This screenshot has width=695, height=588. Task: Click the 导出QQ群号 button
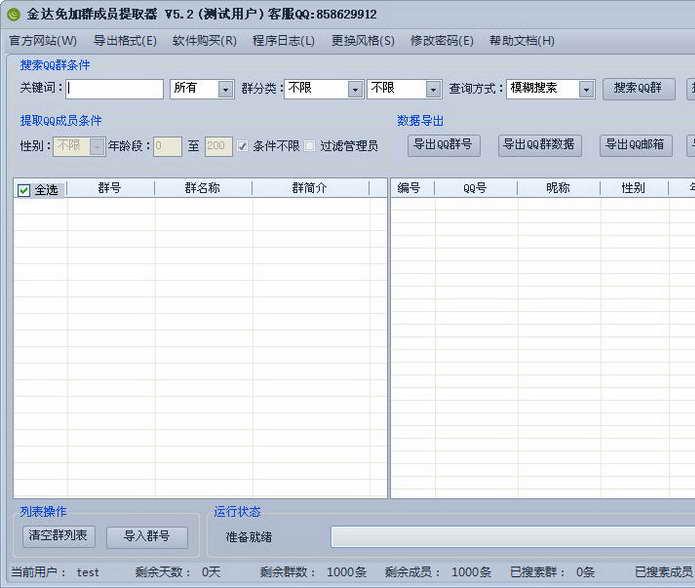pos(443,145)
